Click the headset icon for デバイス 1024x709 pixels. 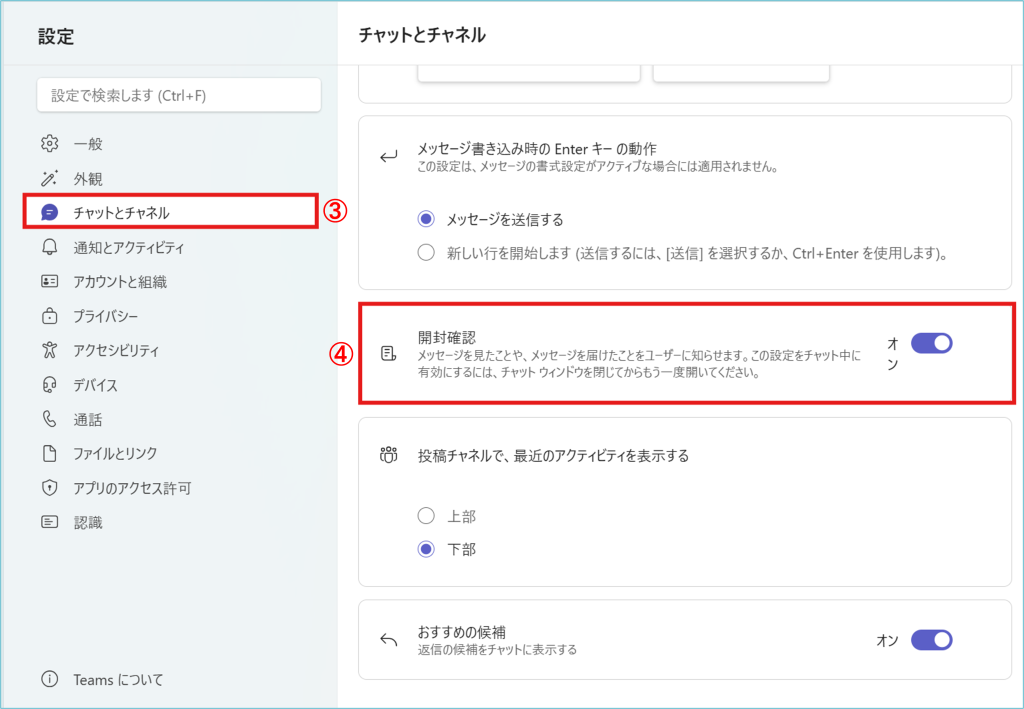[x=49, y=385]
